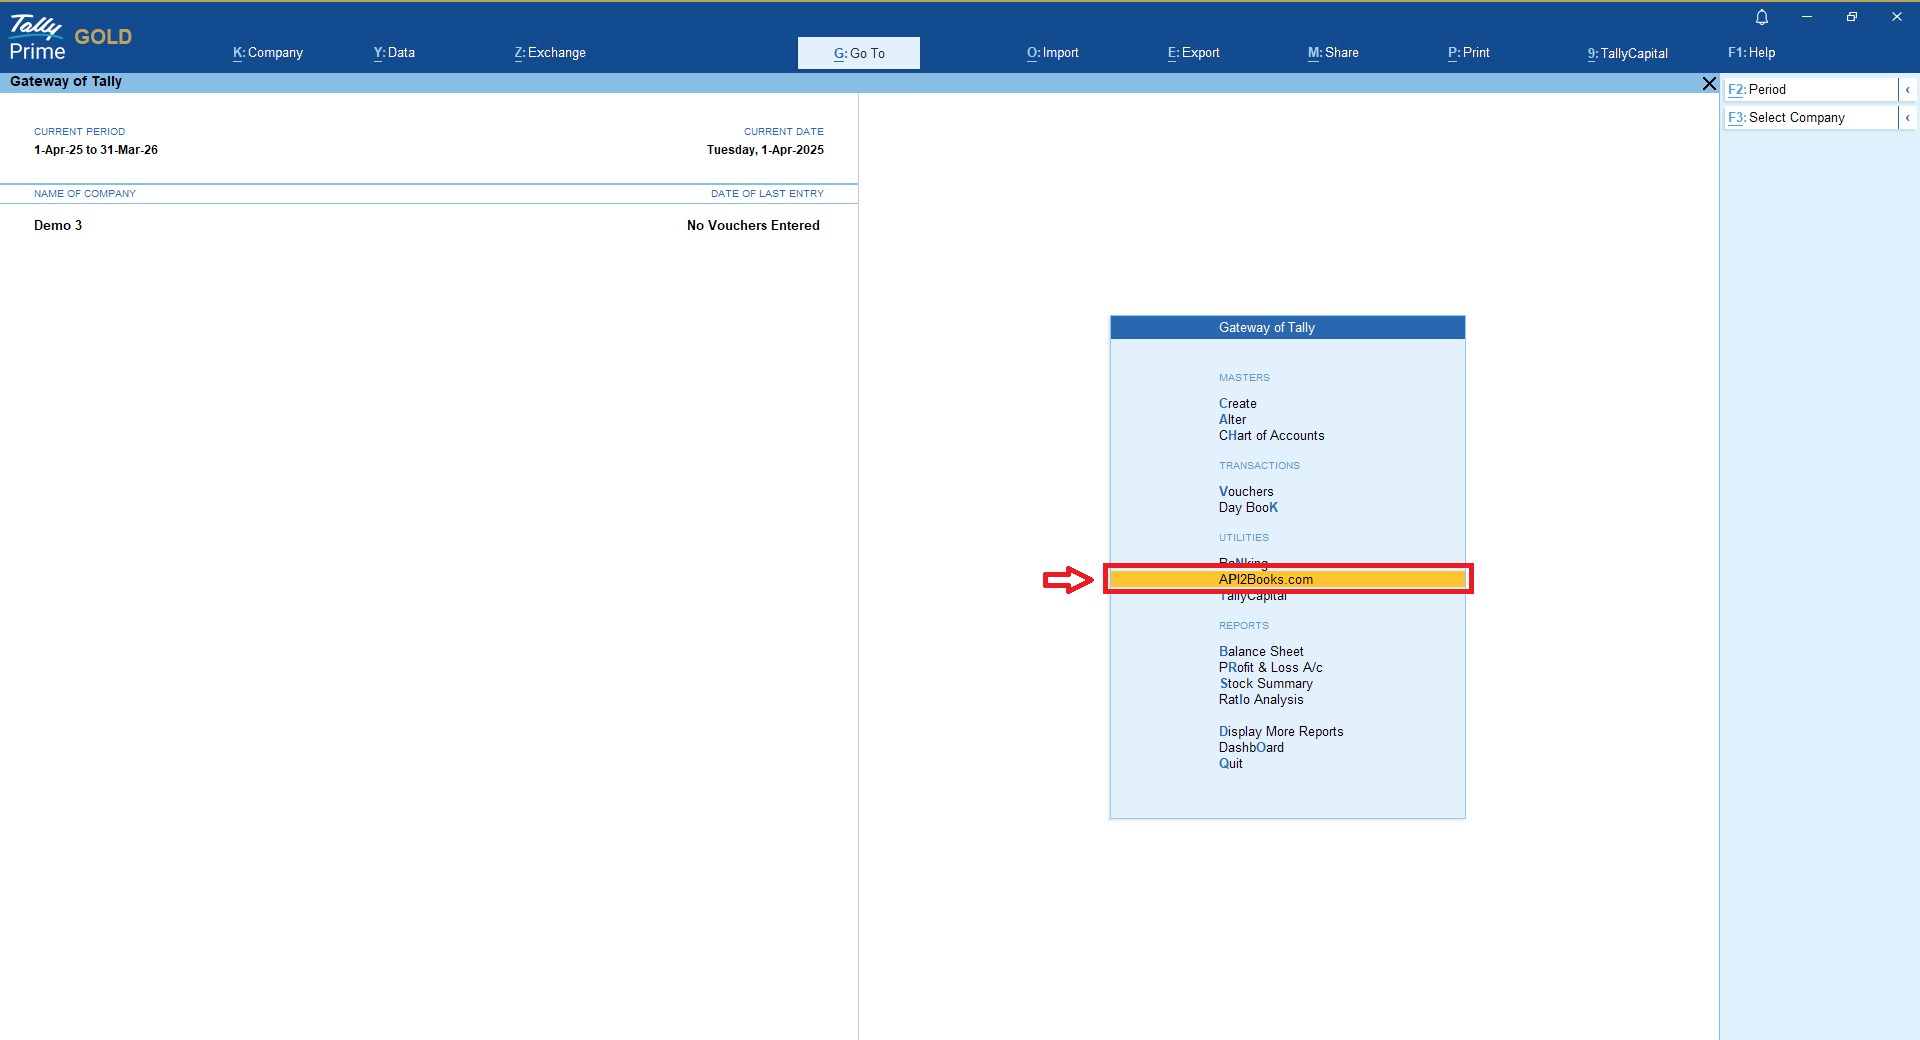Open the O: Import menu
Viewport: 1920px width, 1040px height.
[x=1052, y=53]
